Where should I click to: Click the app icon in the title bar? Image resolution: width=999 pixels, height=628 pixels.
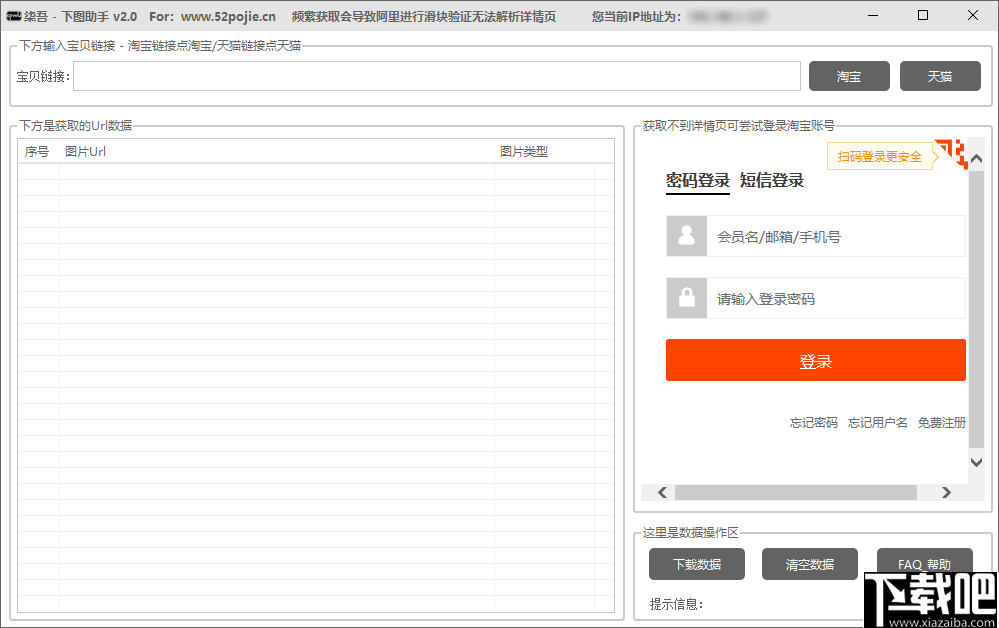(15, 15)
